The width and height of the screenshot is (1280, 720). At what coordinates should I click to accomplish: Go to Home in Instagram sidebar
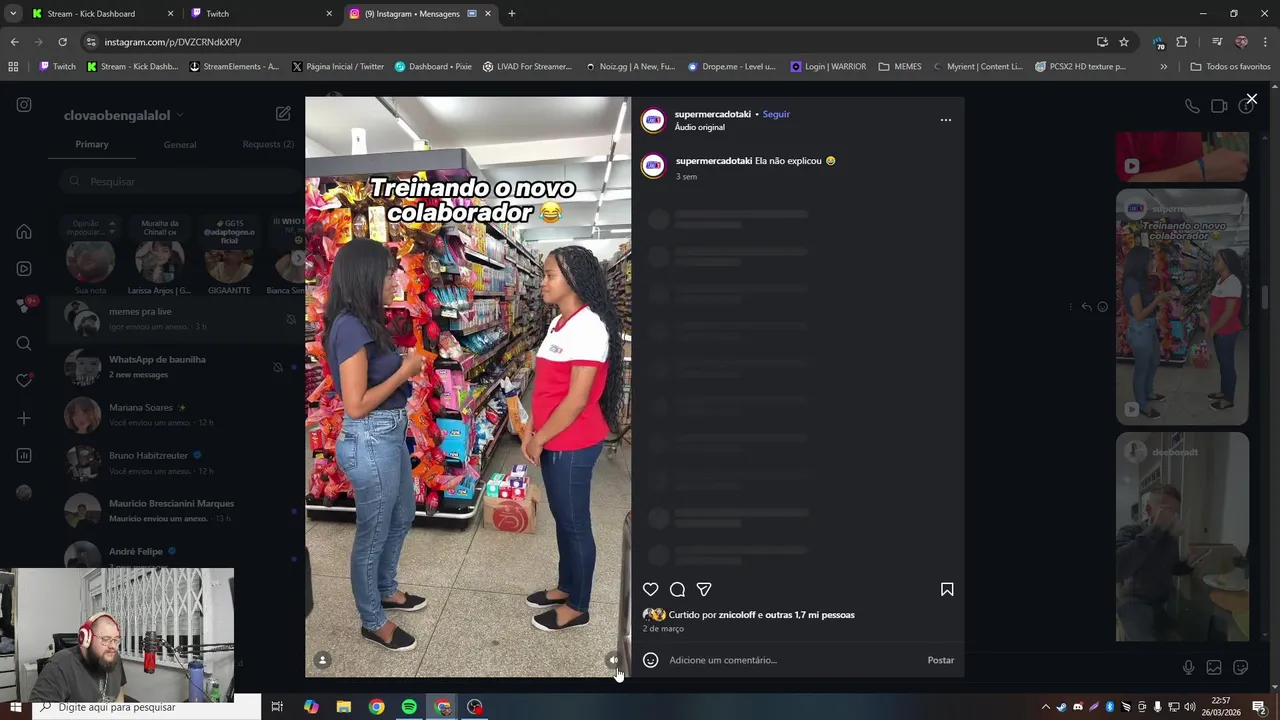point(24,232)
